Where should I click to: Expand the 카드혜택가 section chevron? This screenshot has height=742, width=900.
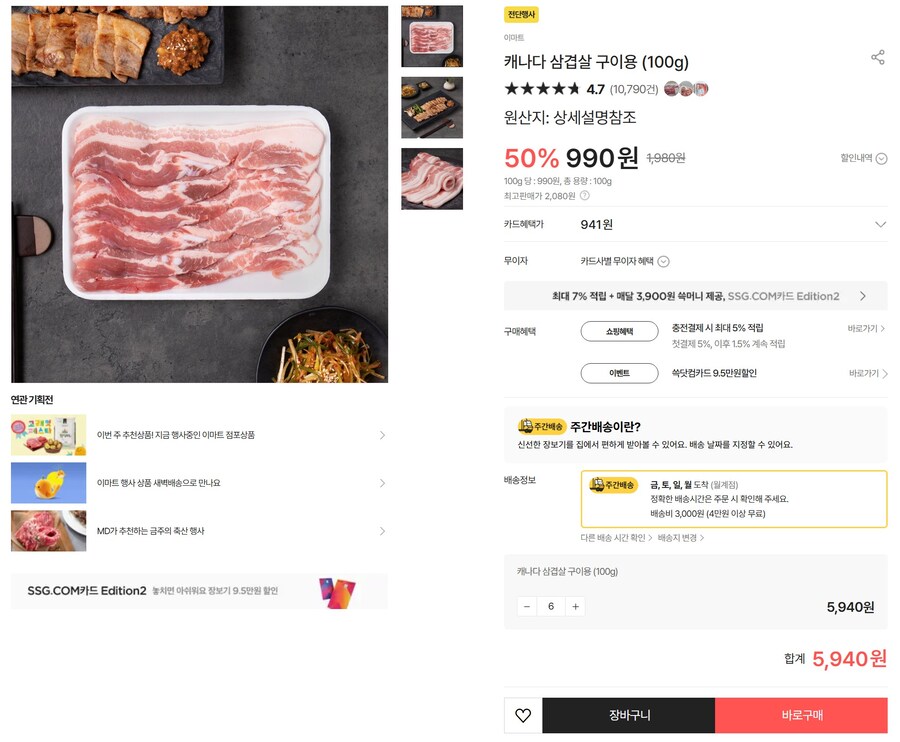880,225
